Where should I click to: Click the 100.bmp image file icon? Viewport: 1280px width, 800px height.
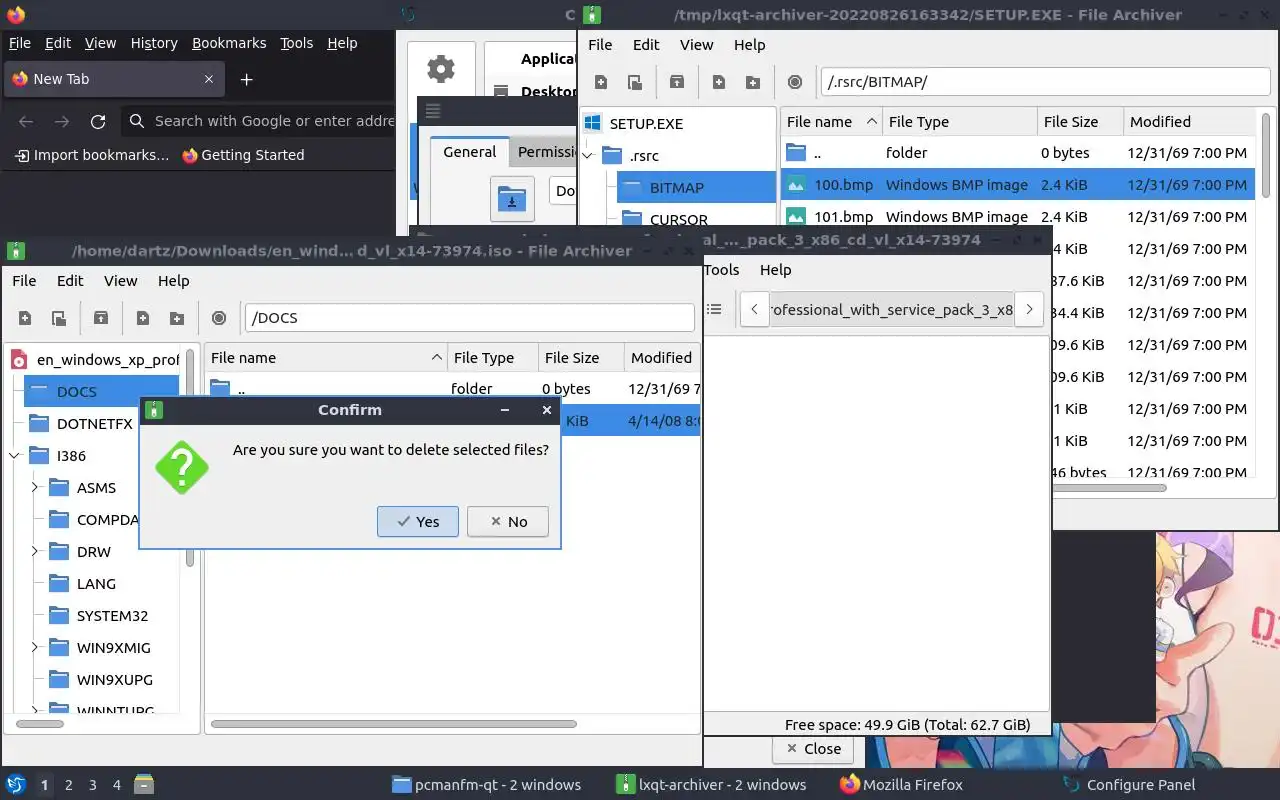click(796, 184)
